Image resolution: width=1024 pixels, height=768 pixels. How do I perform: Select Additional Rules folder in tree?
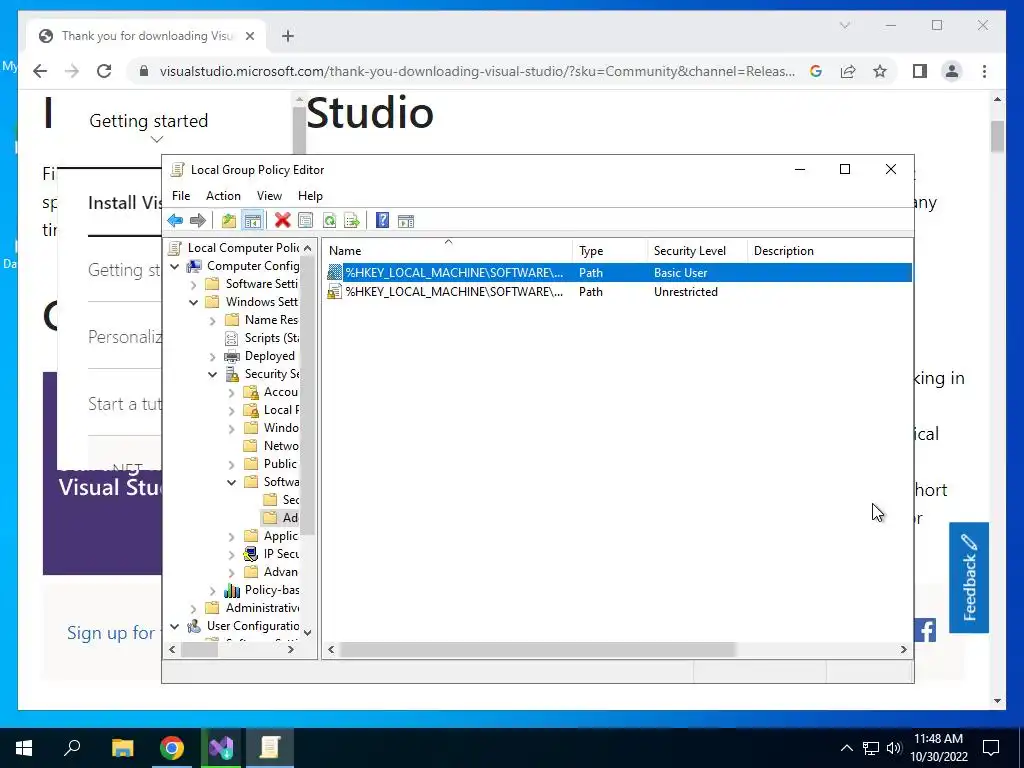pos(281,518)
